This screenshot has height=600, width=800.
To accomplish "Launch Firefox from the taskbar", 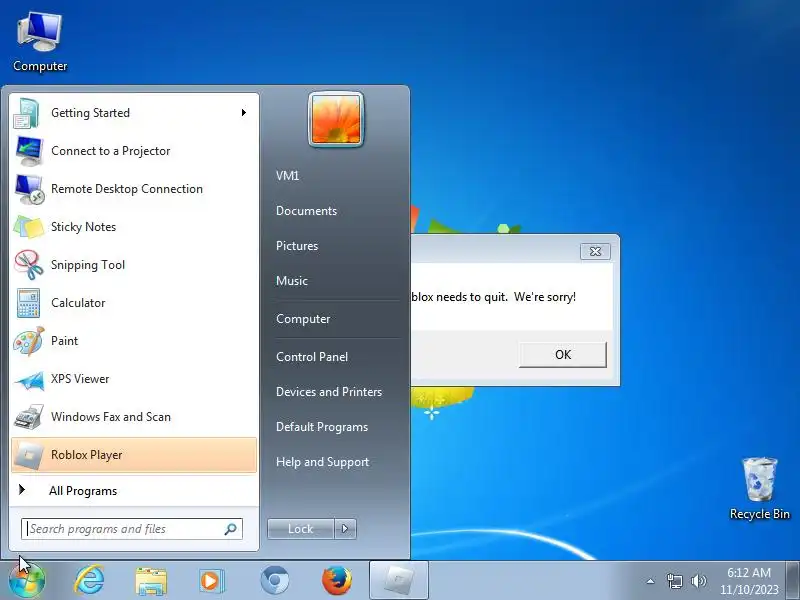I will click(337, 581).
